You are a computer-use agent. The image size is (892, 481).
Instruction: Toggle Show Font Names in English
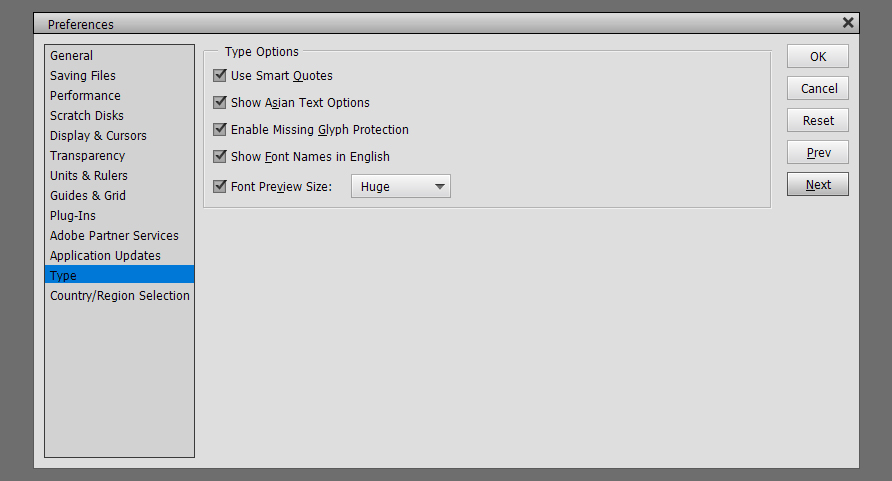point(220,156)
